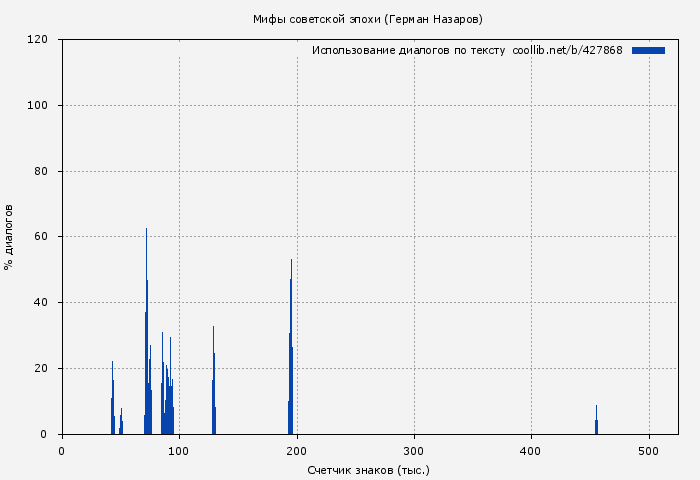Click the y-axis tick label 100
This screenshot has height=480, width=700.
(38, 106)
